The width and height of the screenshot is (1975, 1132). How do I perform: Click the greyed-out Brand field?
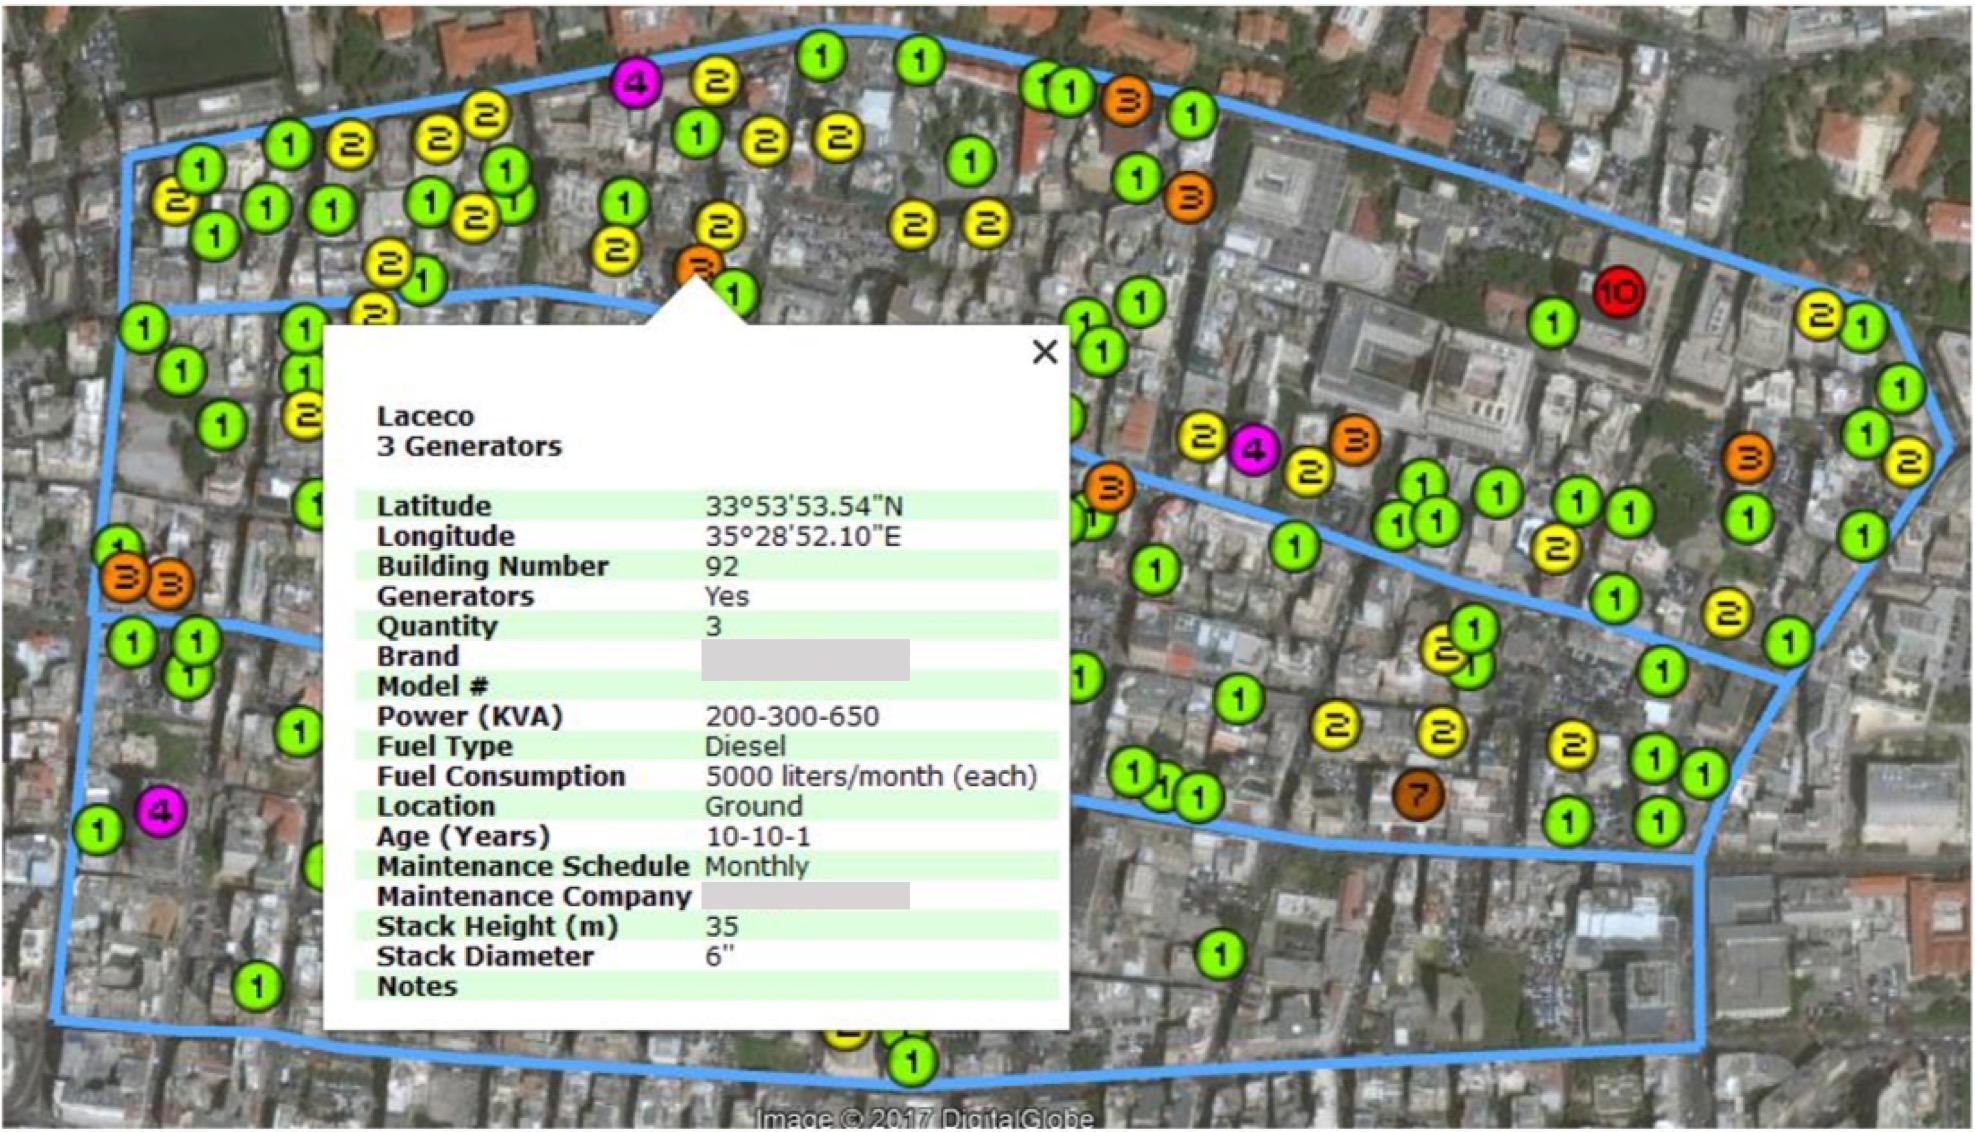pyautogui.click(x=805, y=659)
